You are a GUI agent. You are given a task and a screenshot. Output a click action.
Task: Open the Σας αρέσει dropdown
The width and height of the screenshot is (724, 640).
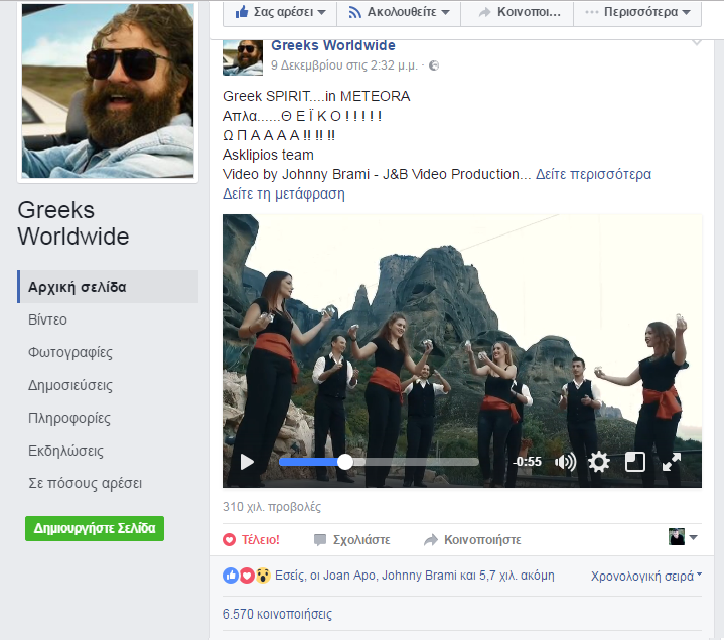pos(280,13)
